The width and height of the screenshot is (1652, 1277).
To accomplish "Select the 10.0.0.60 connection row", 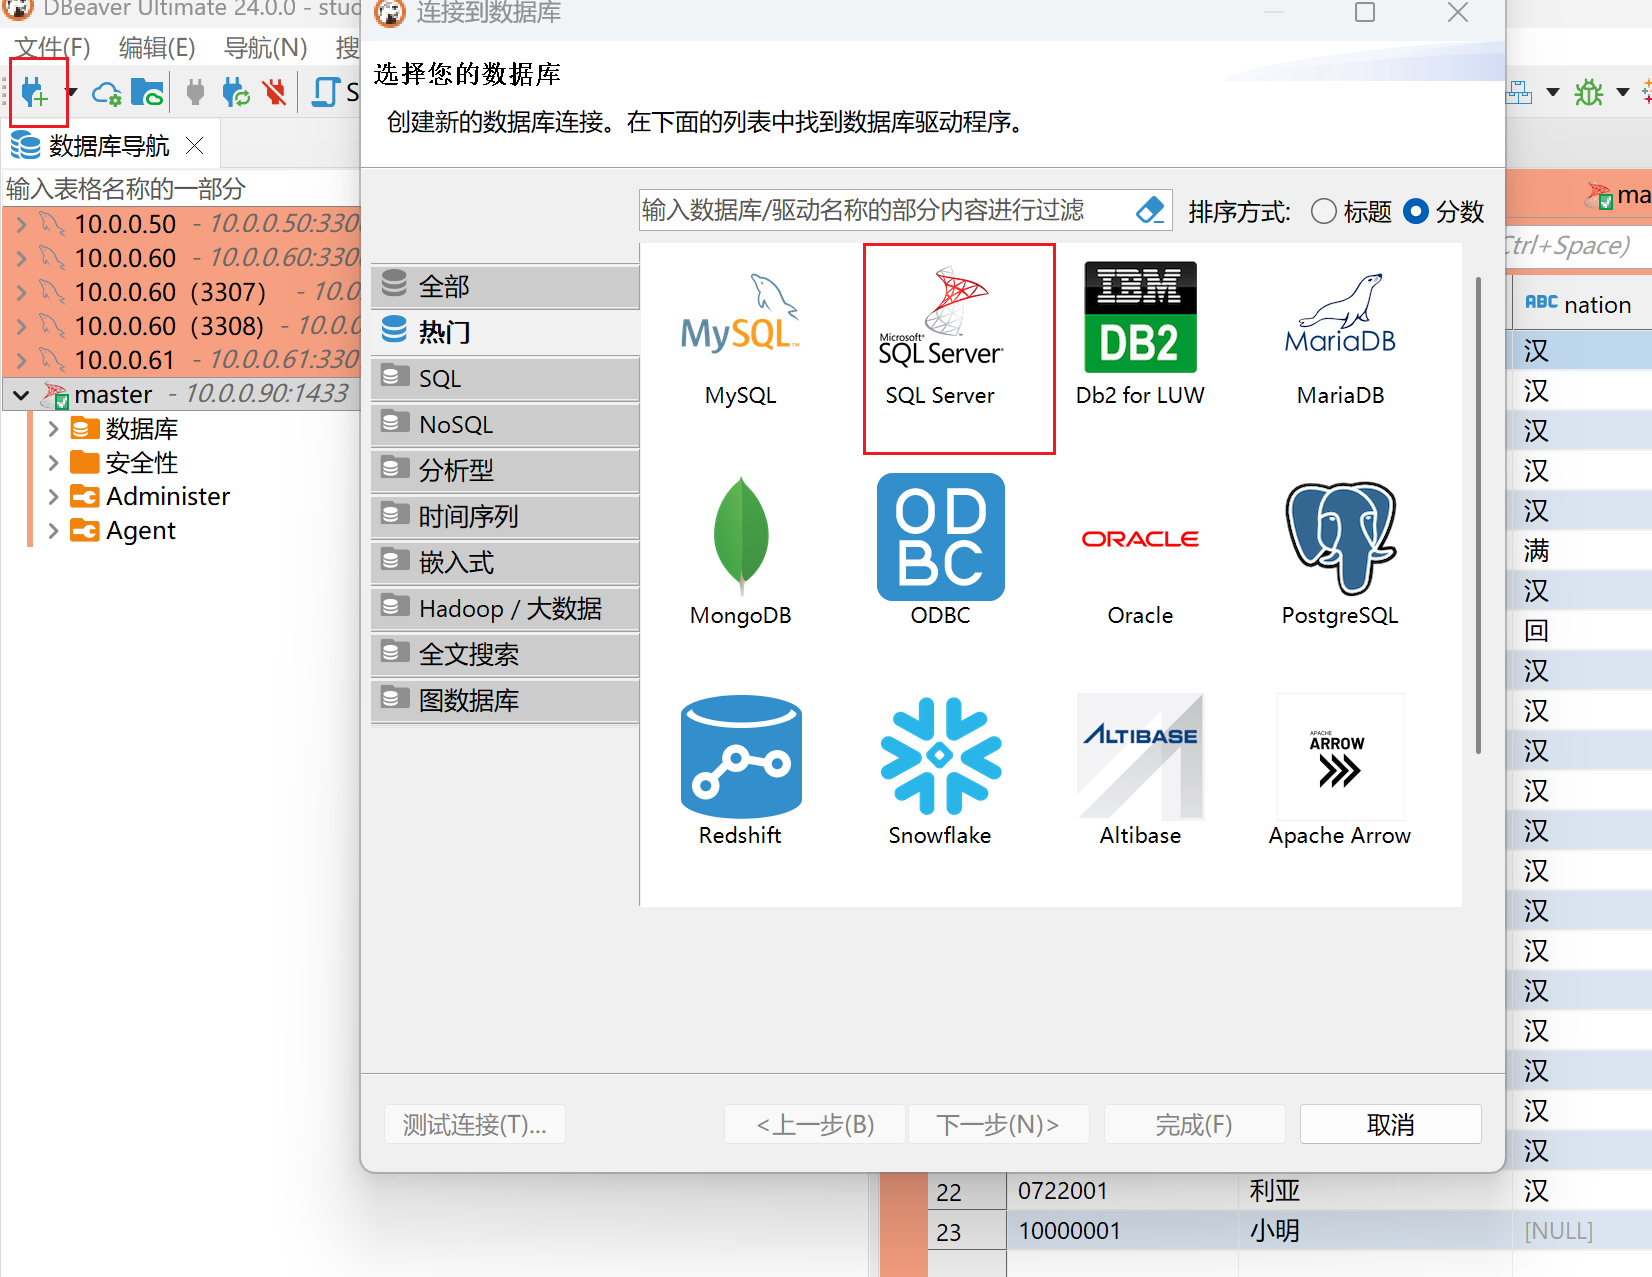I will tap(182, 258).
